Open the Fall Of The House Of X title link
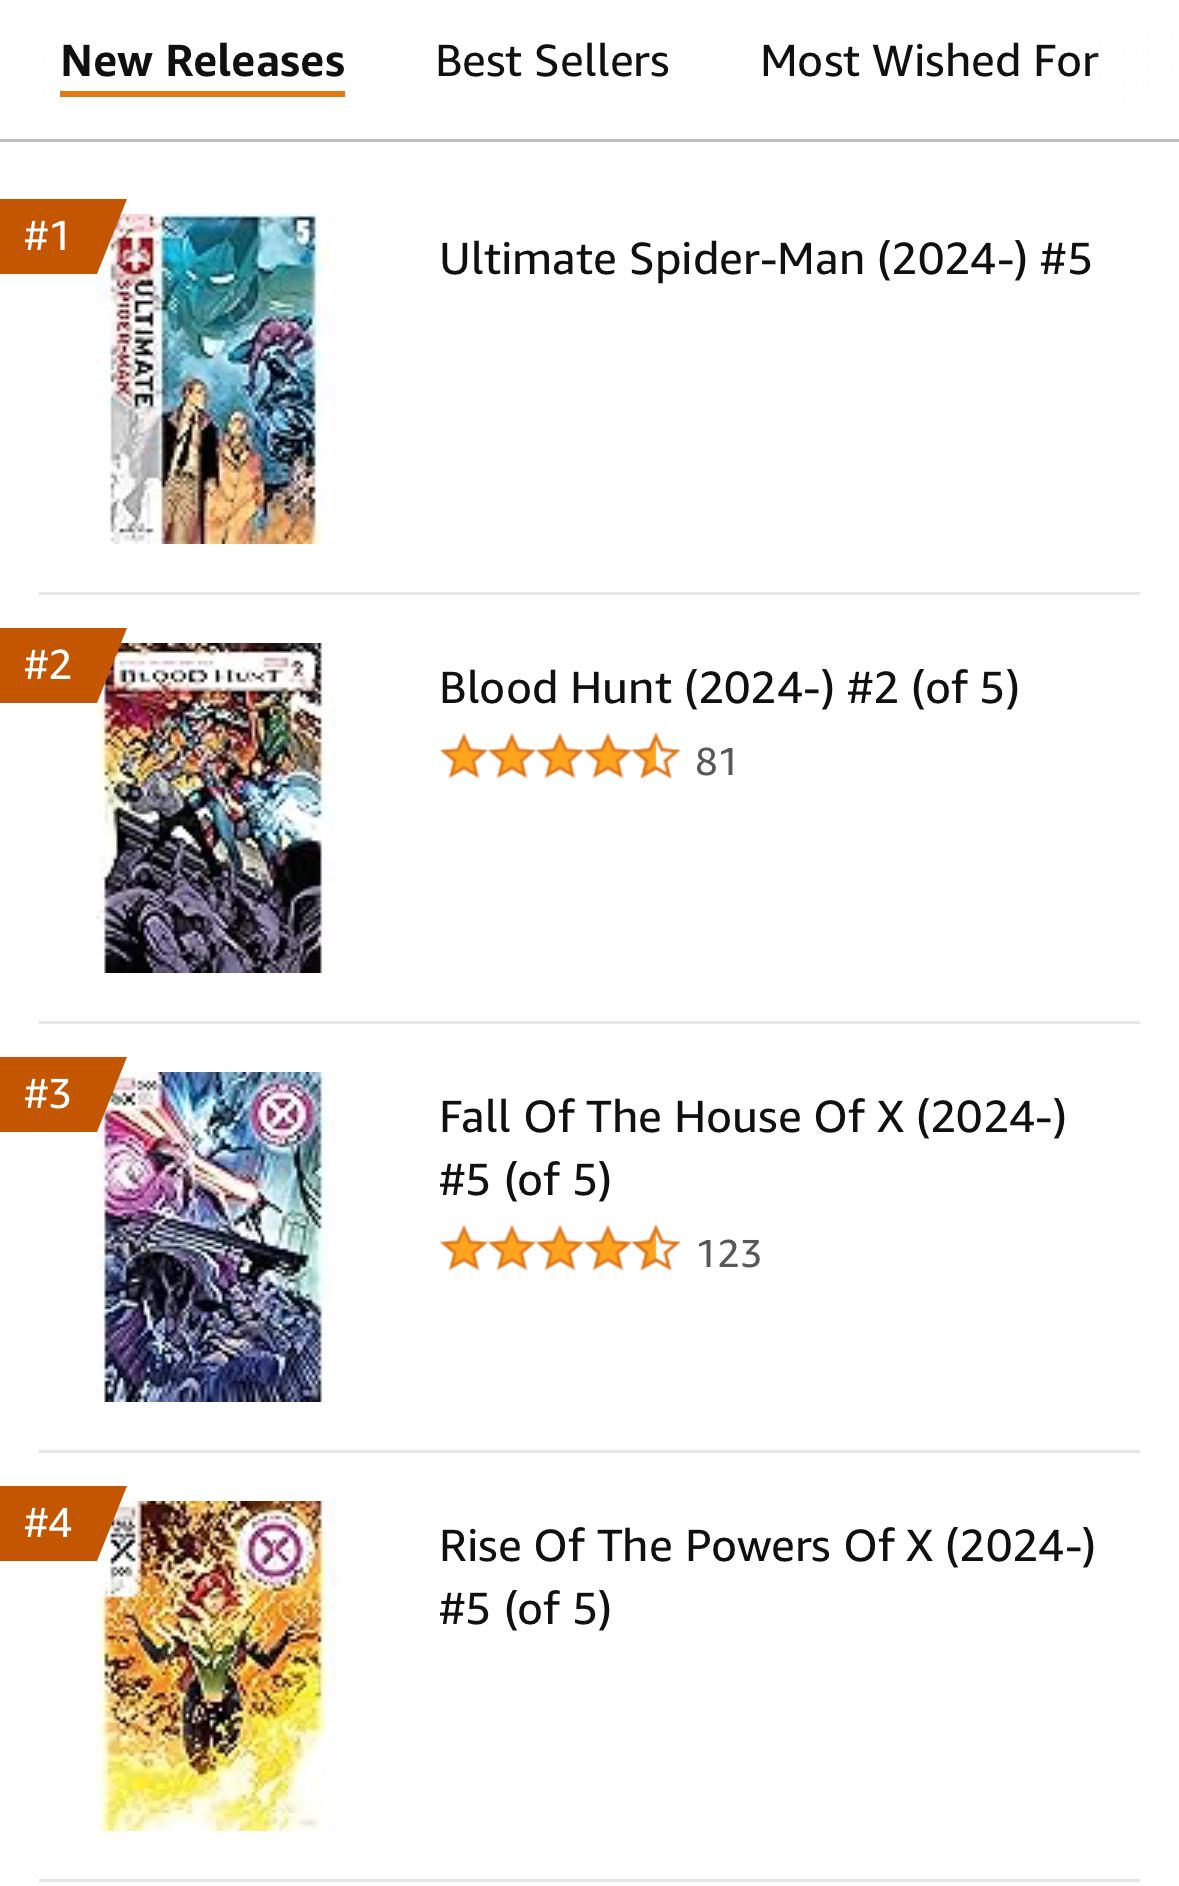 click(752, 1148)
